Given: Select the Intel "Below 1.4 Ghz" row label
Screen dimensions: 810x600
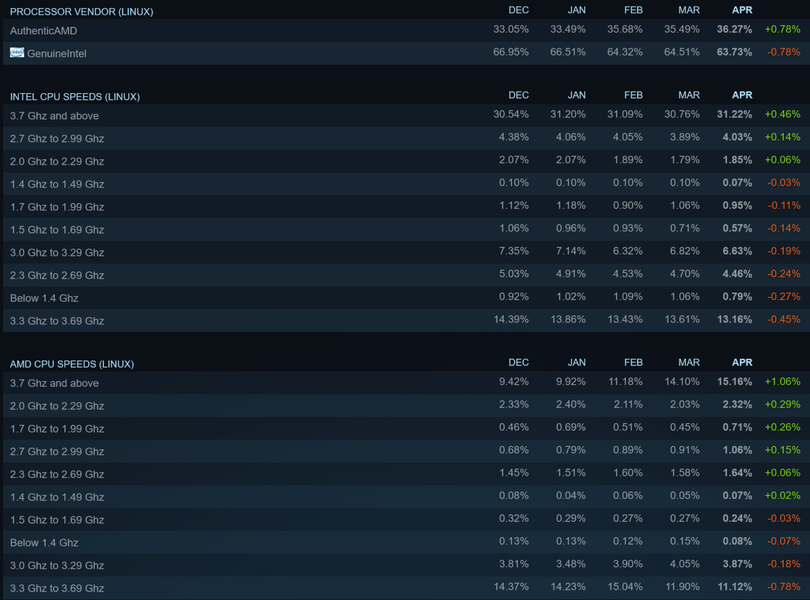Looking at the screenshot, I should pos(44,298).
